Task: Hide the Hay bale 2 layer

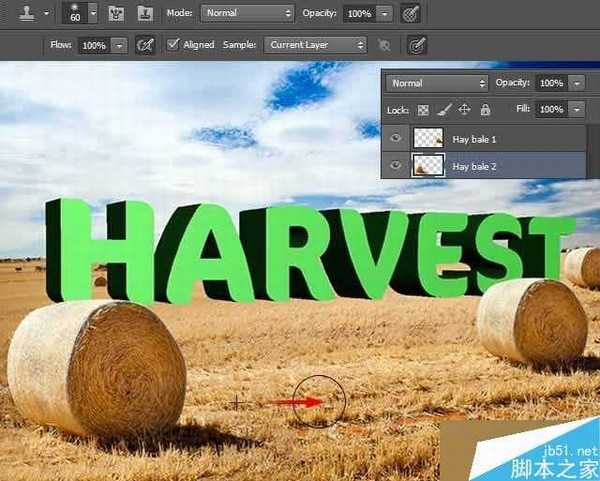Action: [x=393, y=166]
